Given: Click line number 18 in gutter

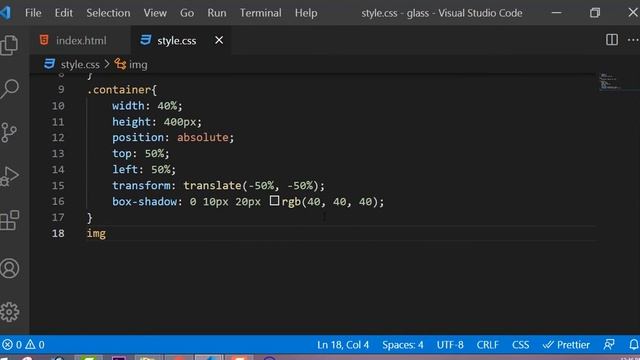Looking at the screenshot, I should 58,233.
